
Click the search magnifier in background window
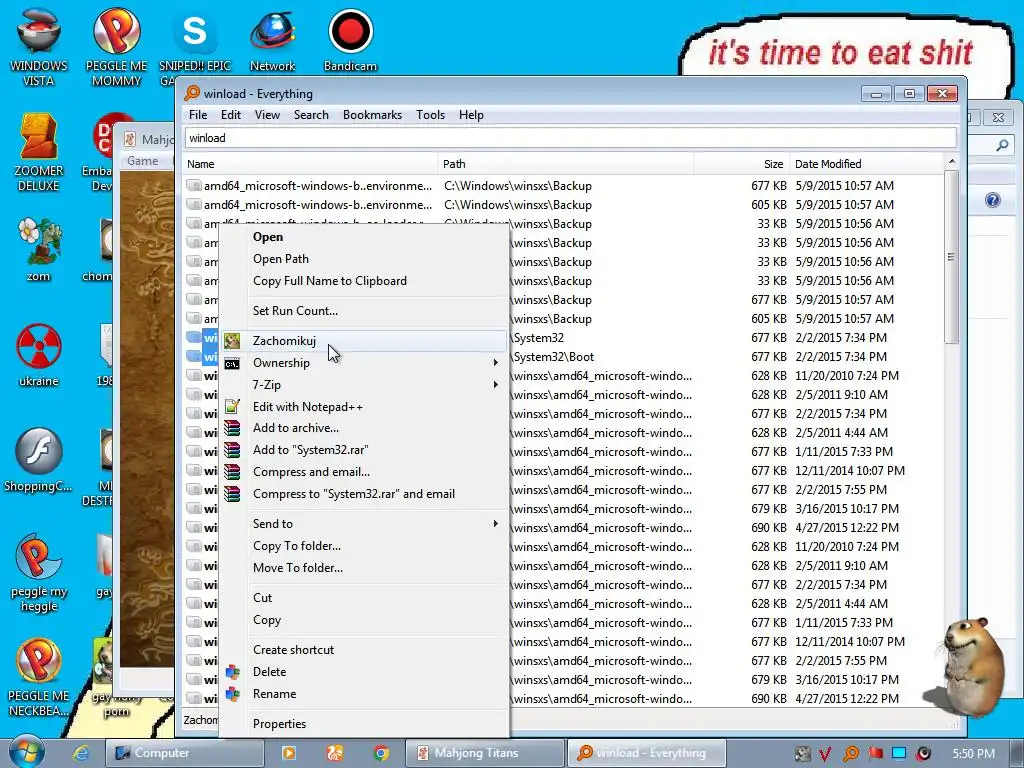(x=1002, y=145)
